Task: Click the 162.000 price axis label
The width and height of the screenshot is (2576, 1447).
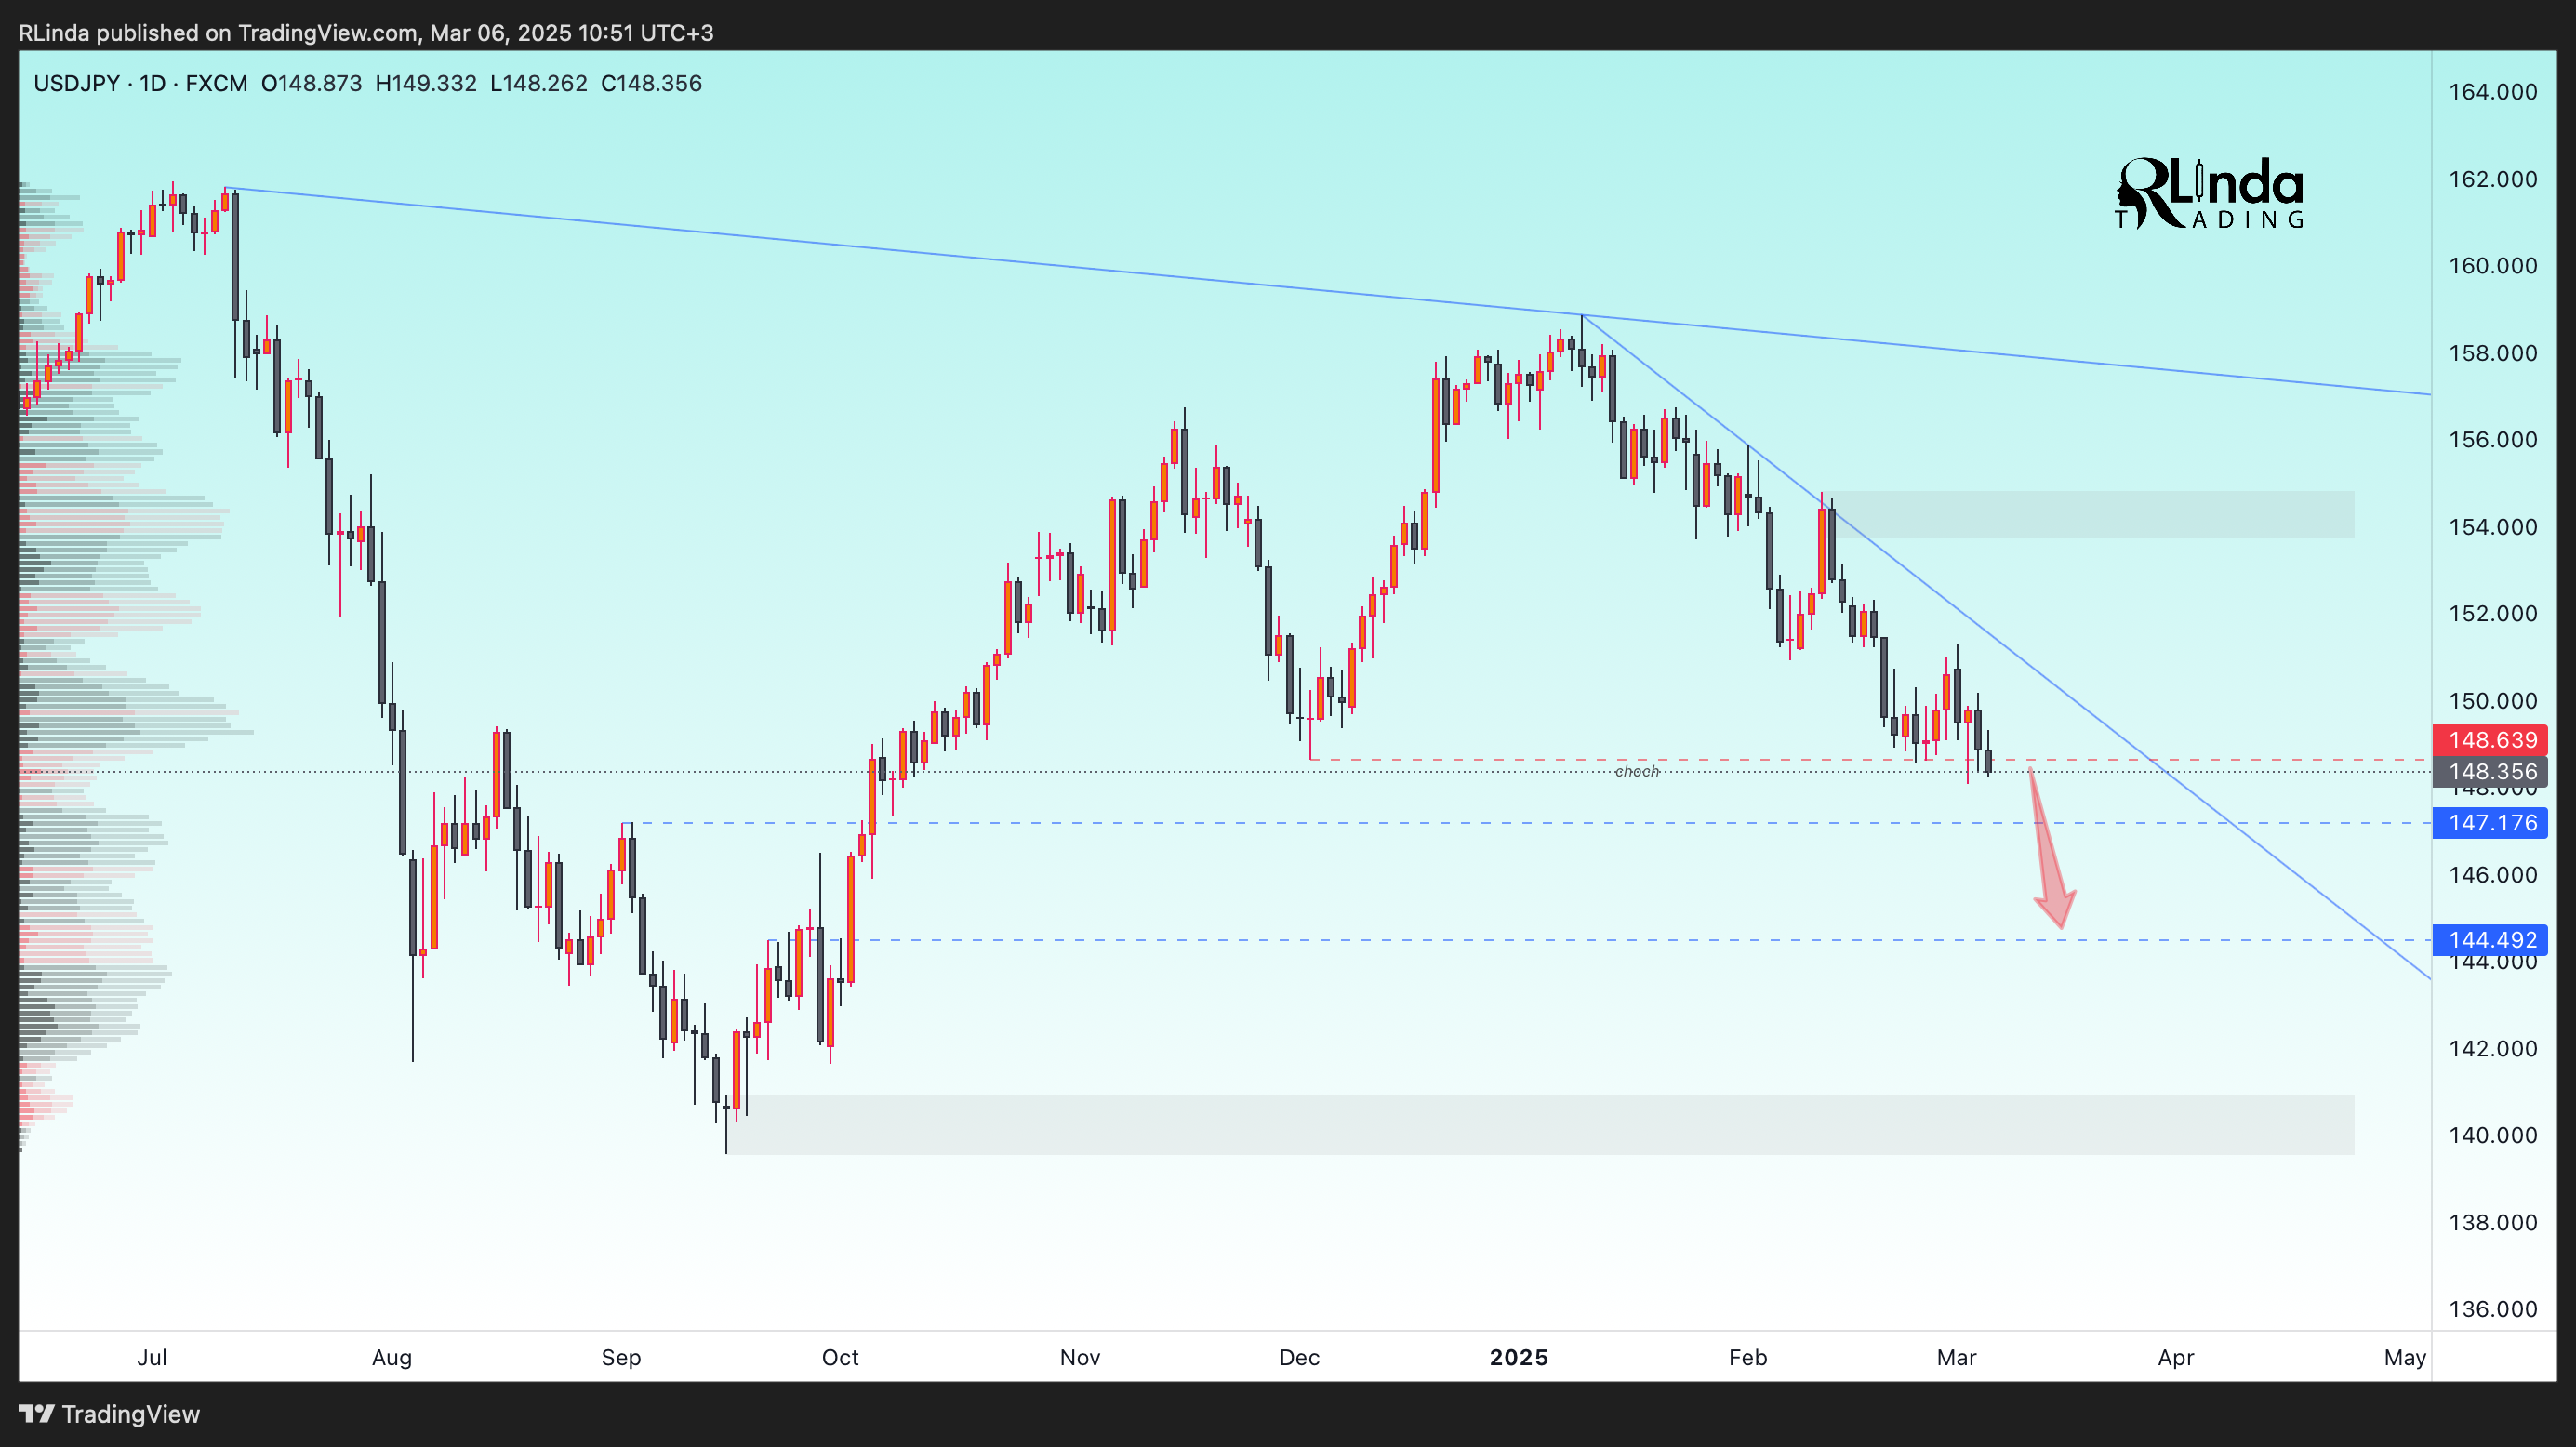Action: (x=2492, y=179)
